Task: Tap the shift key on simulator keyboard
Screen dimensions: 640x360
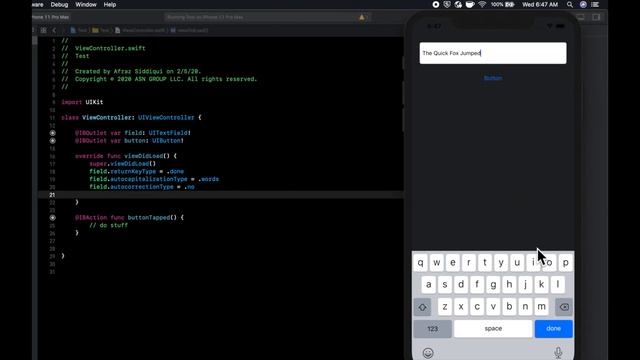Action: click(x=422, y=307)
